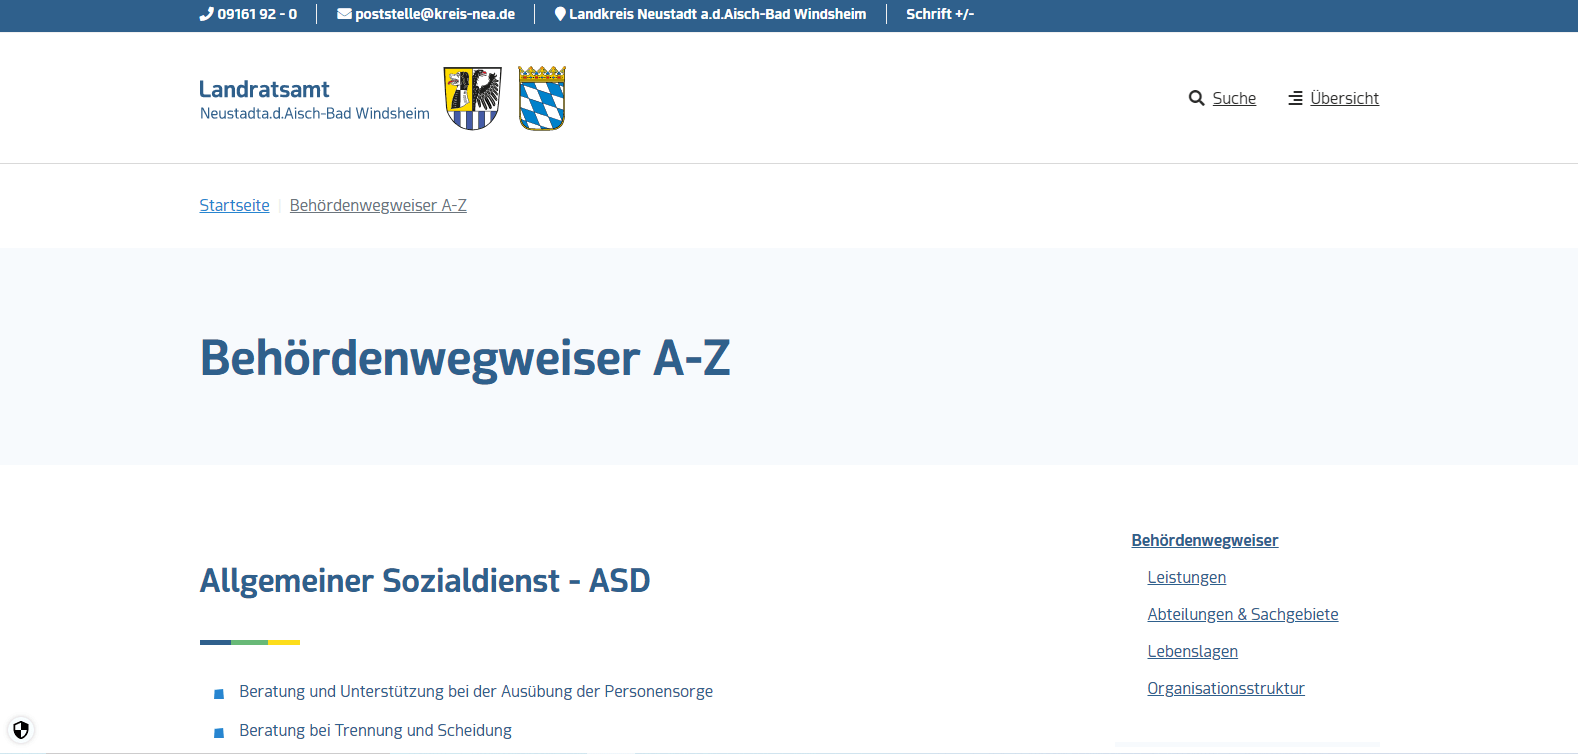
Task: Click the Übersicht menu list icon
Action: coord(1295,98)
